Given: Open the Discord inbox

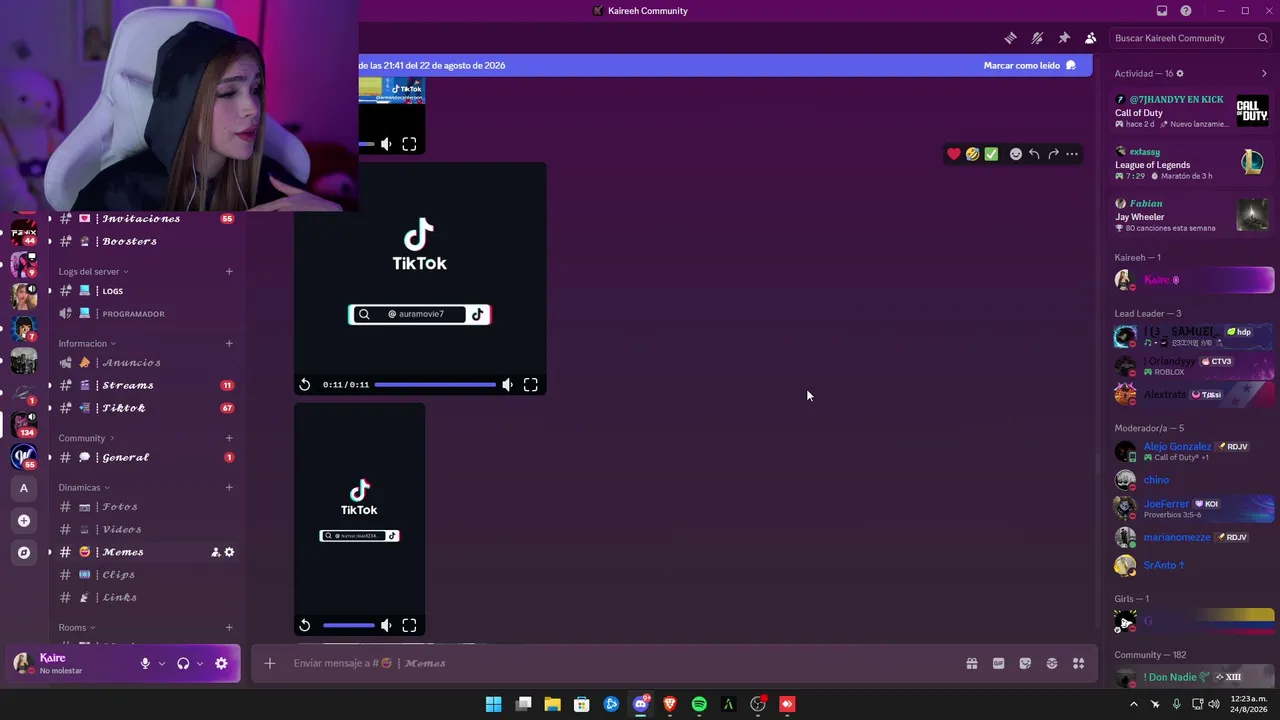Looking at the screenshot, I should point(1162,11).
